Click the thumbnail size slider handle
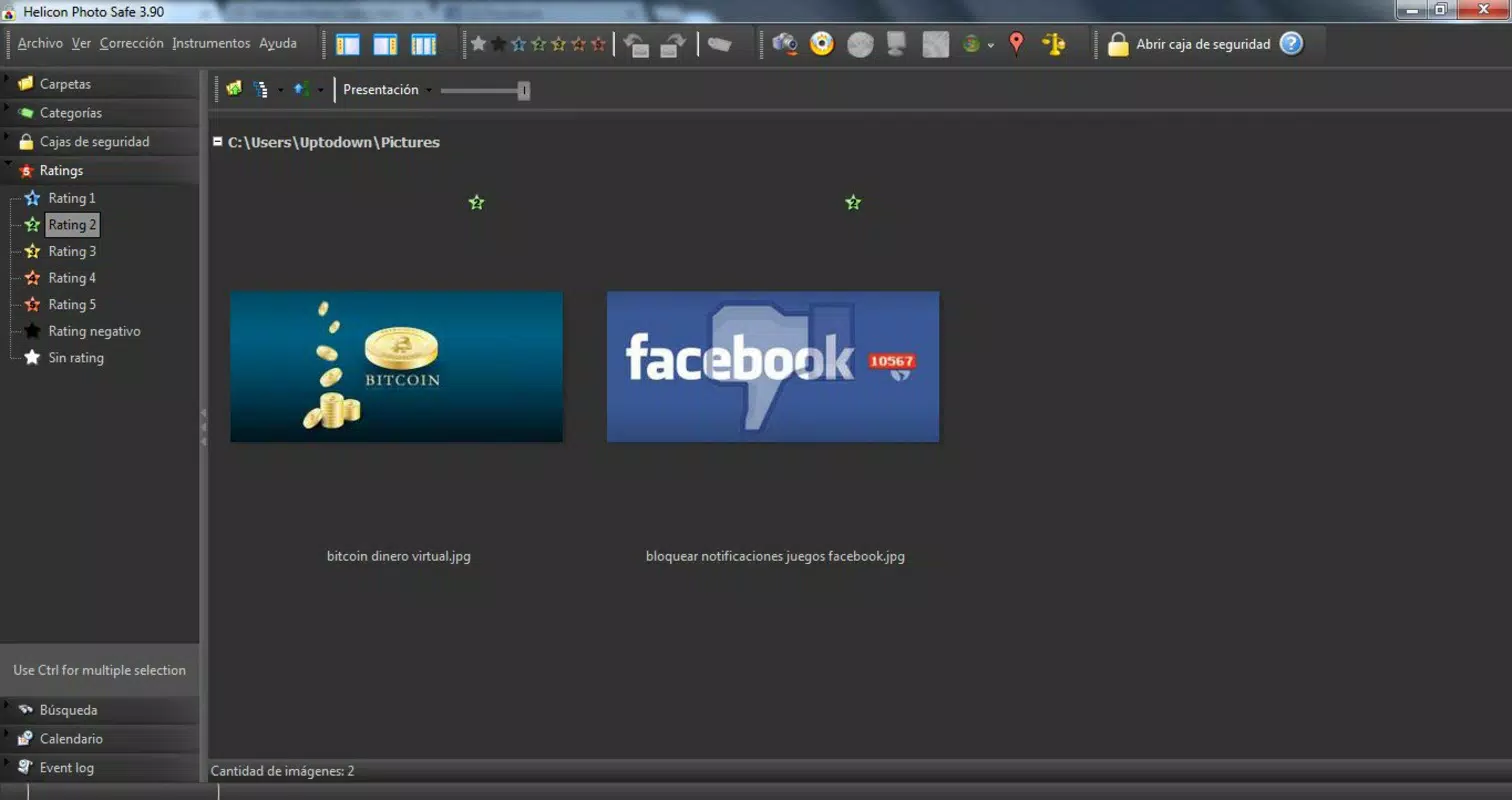 [x=524, y=91]
